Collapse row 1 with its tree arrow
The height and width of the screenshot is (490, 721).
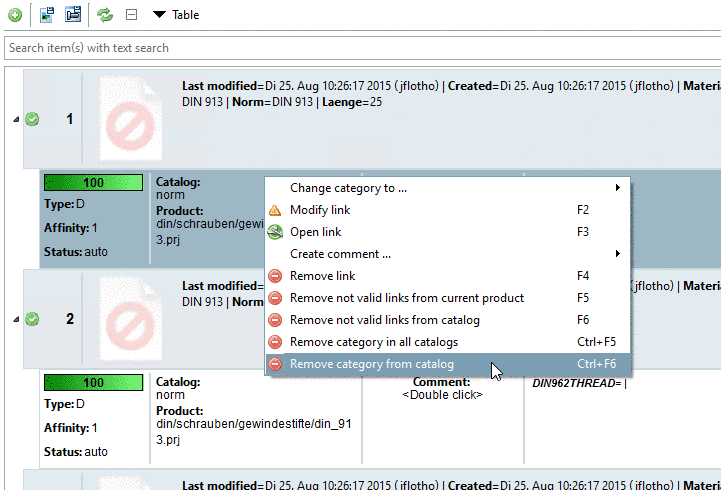click(16, 120)
